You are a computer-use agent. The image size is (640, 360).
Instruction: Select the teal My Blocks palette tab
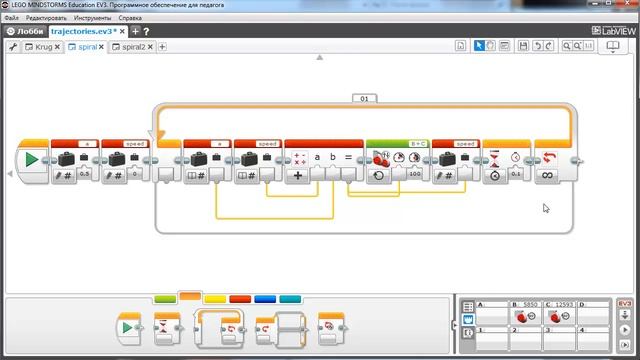(x=290, y=299)
